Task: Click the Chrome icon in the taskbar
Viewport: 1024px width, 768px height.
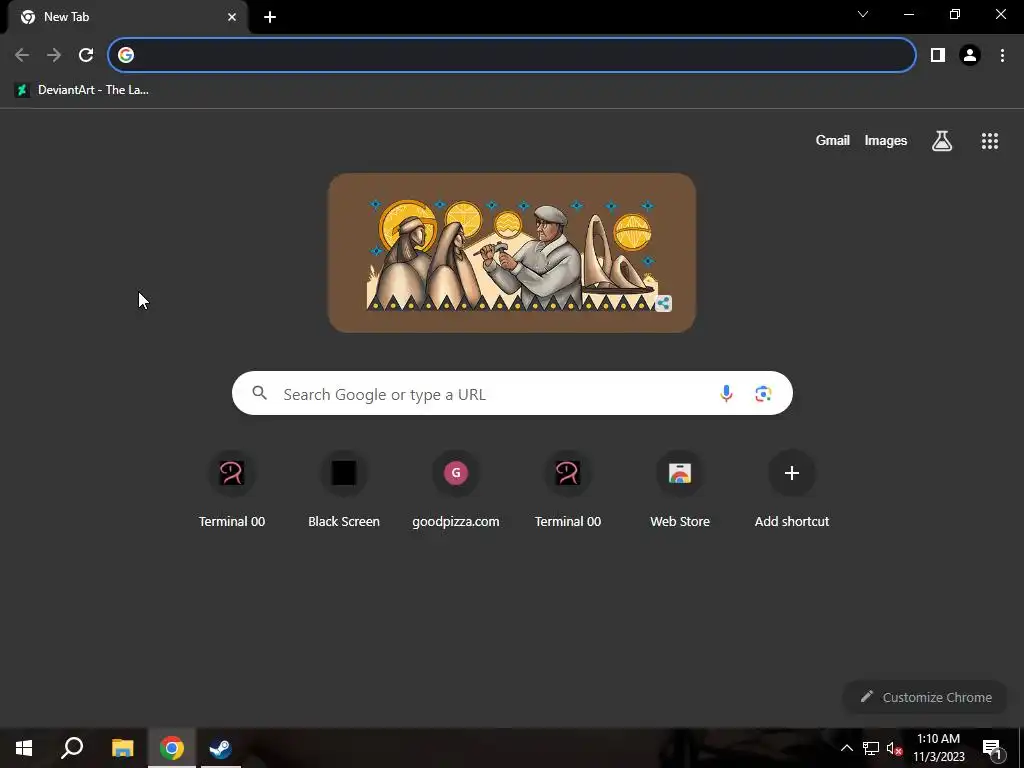Action: click(x=171, y=748)
